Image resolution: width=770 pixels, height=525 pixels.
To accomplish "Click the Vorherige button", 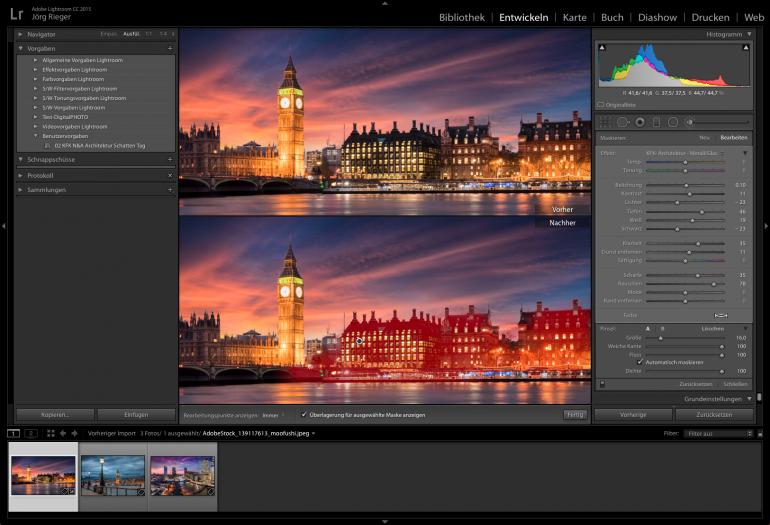I will (x=633, y=415).
